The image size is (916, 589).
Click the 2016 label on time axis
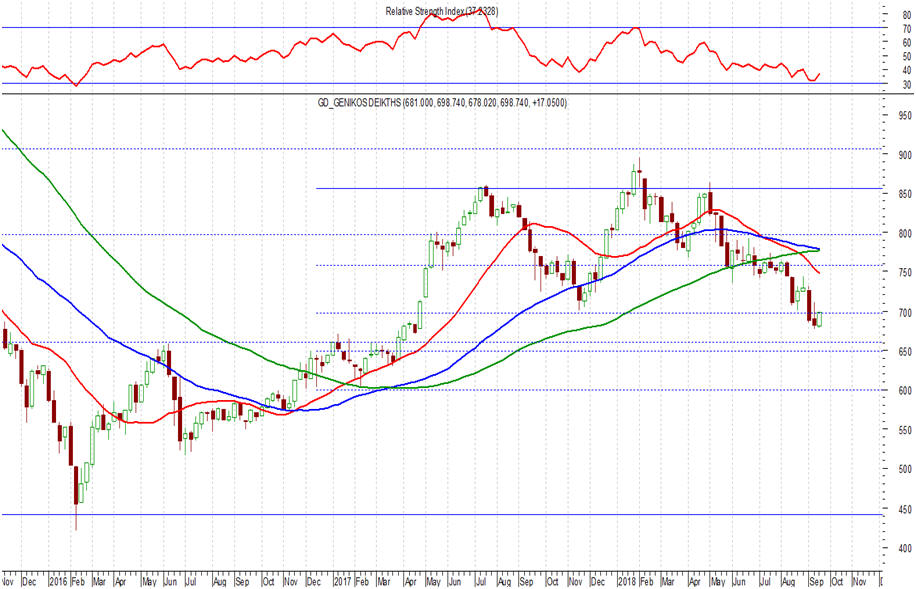tap(58, 582)
